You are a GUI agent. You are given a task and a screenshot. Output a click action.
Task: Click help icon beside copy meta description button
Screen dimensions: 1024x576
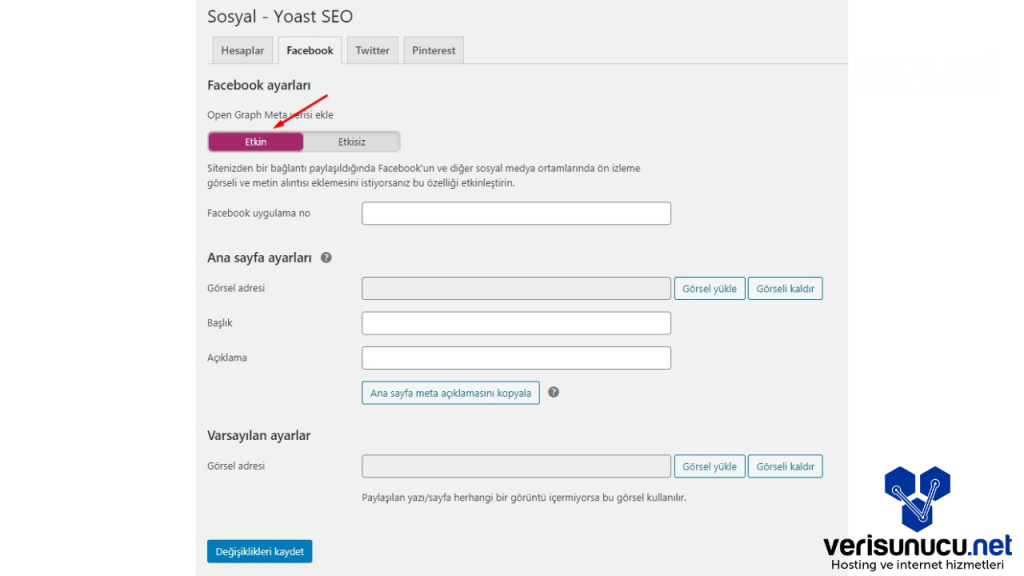(x=553, y=393)
